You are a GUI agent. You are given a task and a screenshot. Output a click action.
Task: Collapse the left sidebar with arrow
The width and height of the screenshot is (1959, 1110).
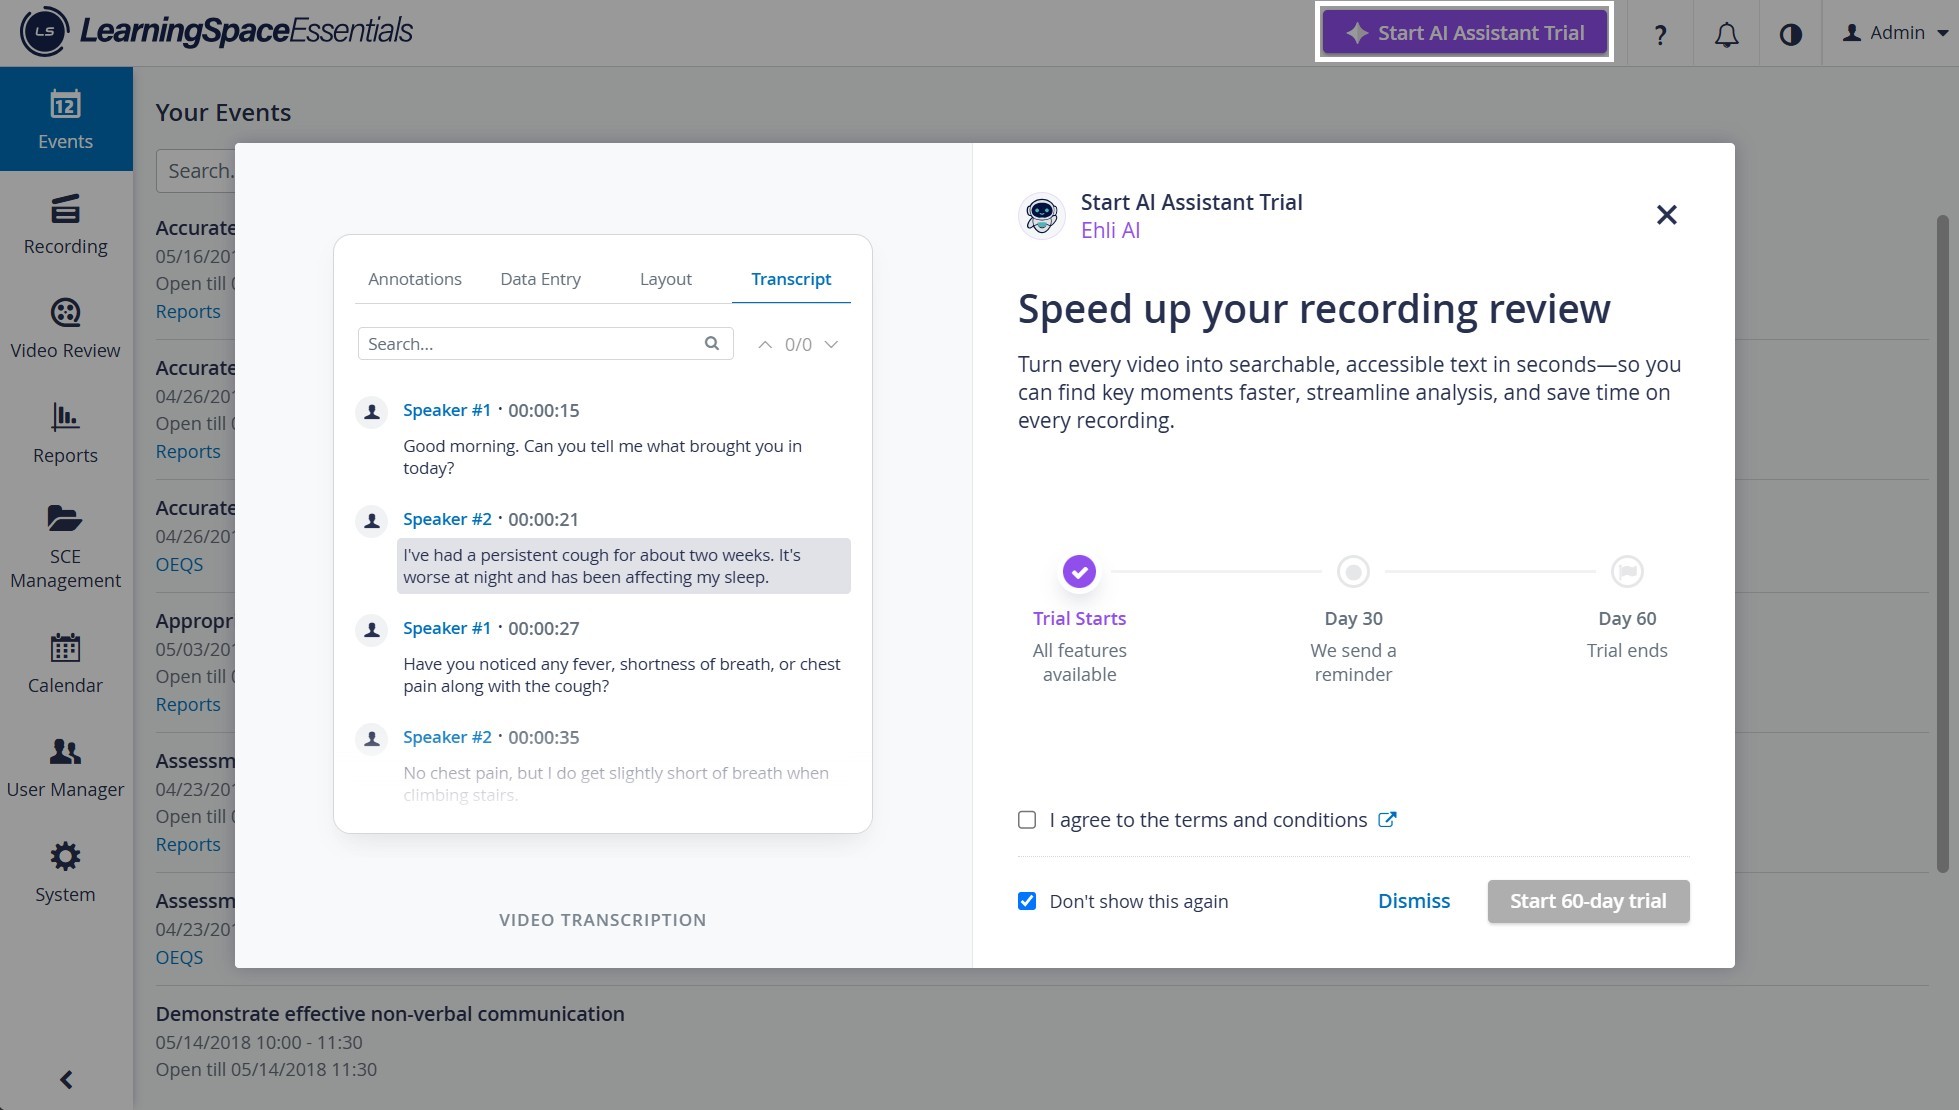pos(66,1080)
